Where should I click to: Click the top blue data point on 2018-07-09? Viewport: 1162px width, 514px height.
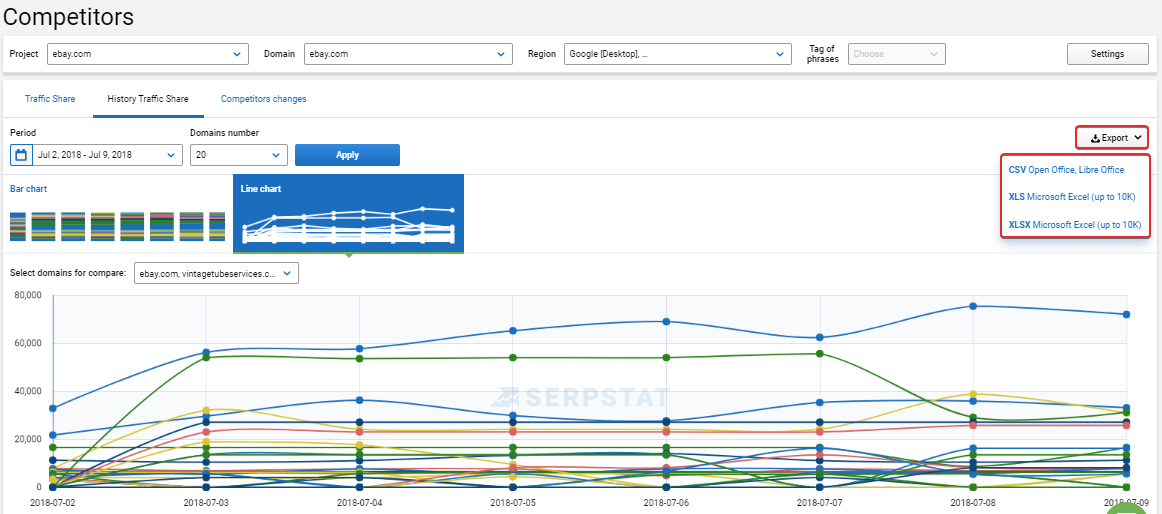click(1126, 314)
